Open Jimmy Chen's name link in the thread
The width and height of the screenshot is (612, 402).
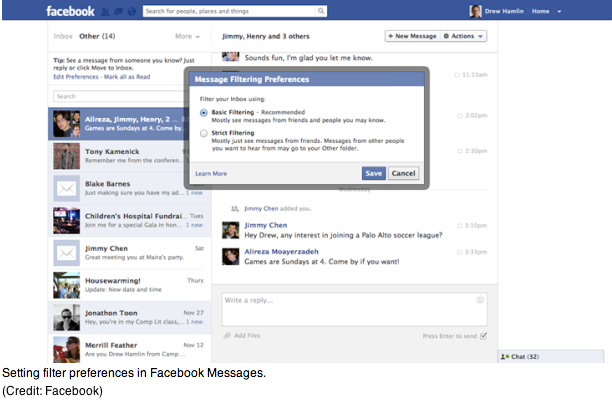point(265,225)
